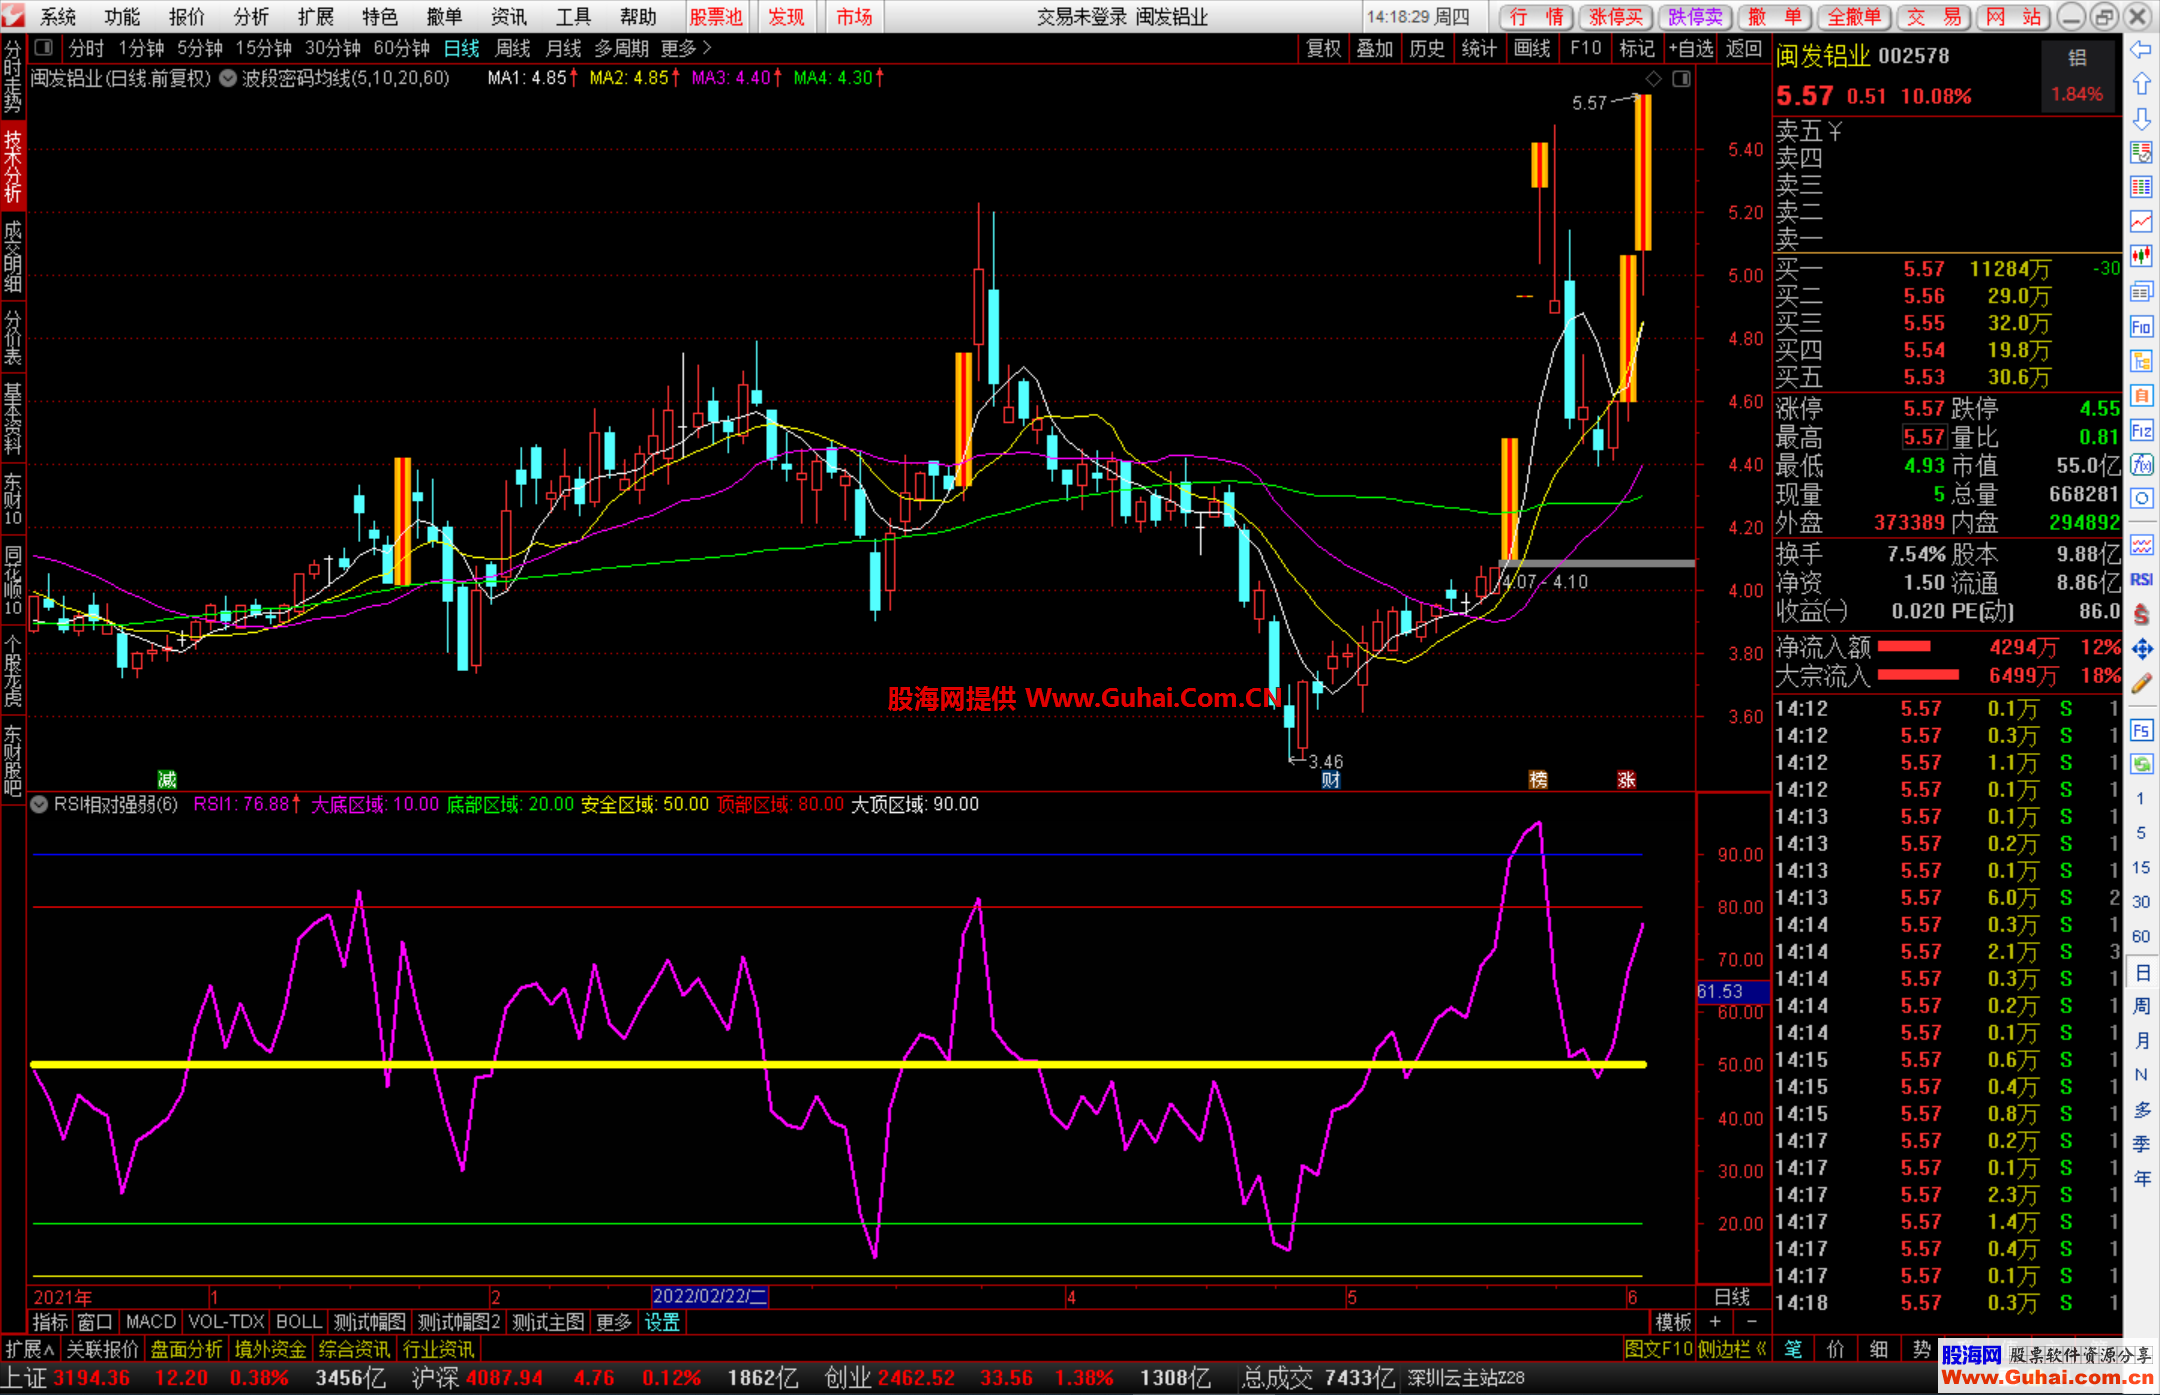Click the up arrow in right toolbar

(2141, 84)
